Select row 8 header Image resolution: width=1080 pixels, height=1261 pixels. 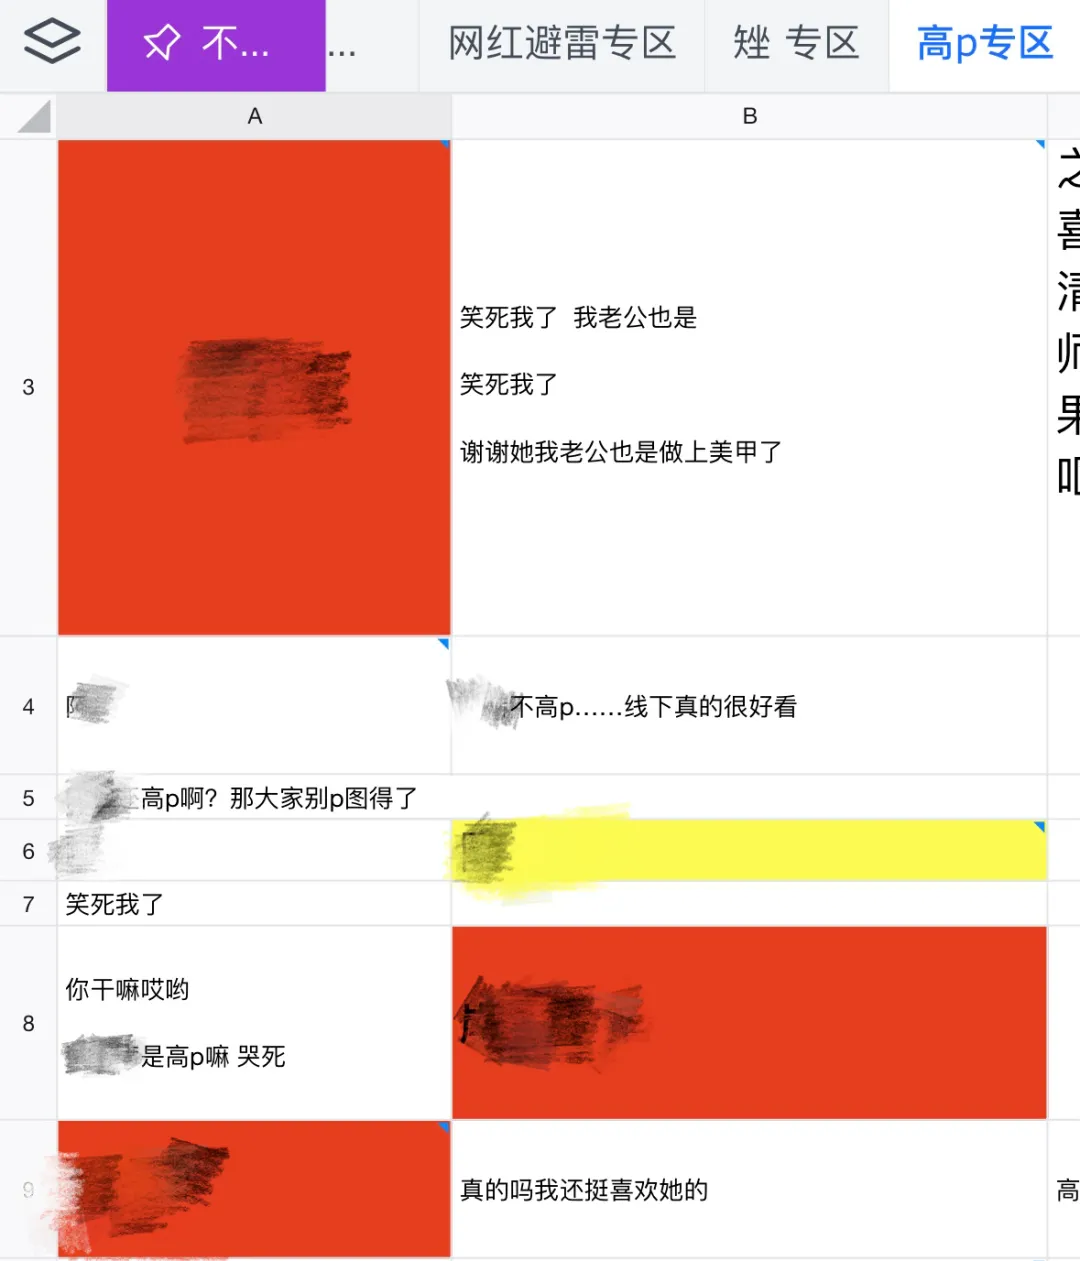[x=28, y=1023]
